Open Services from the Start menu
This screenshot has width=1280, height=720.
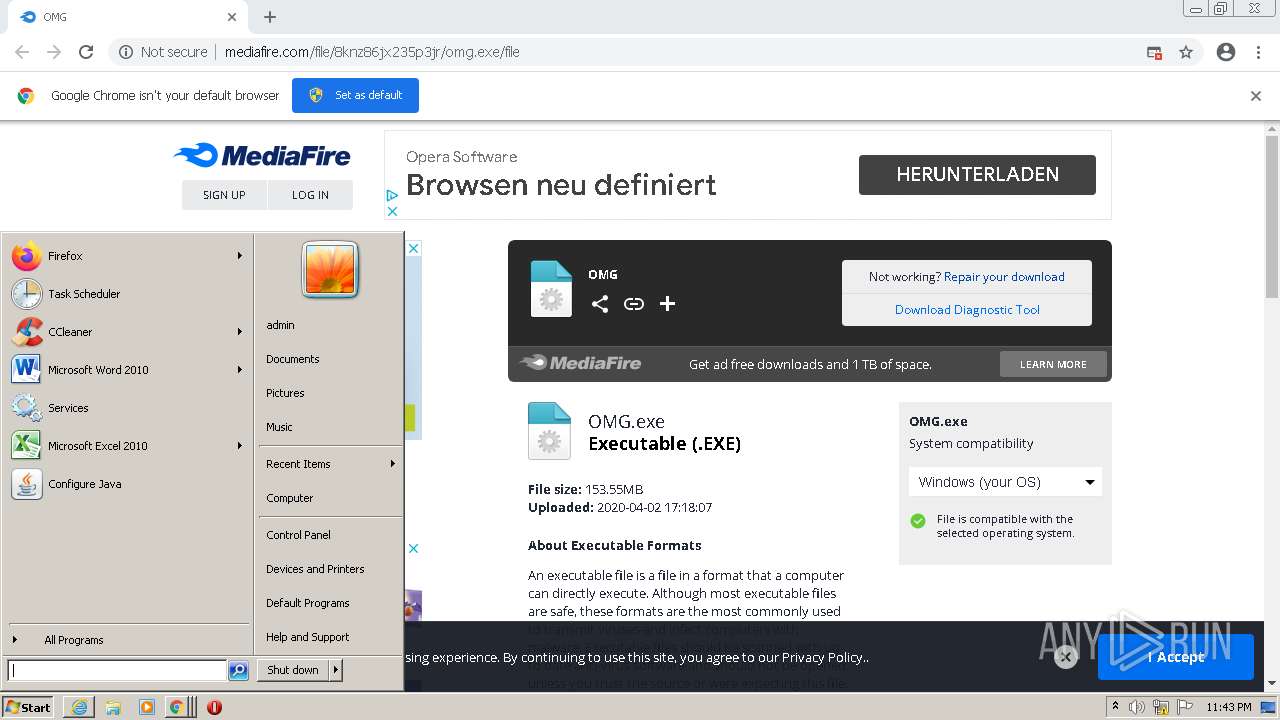127,408
